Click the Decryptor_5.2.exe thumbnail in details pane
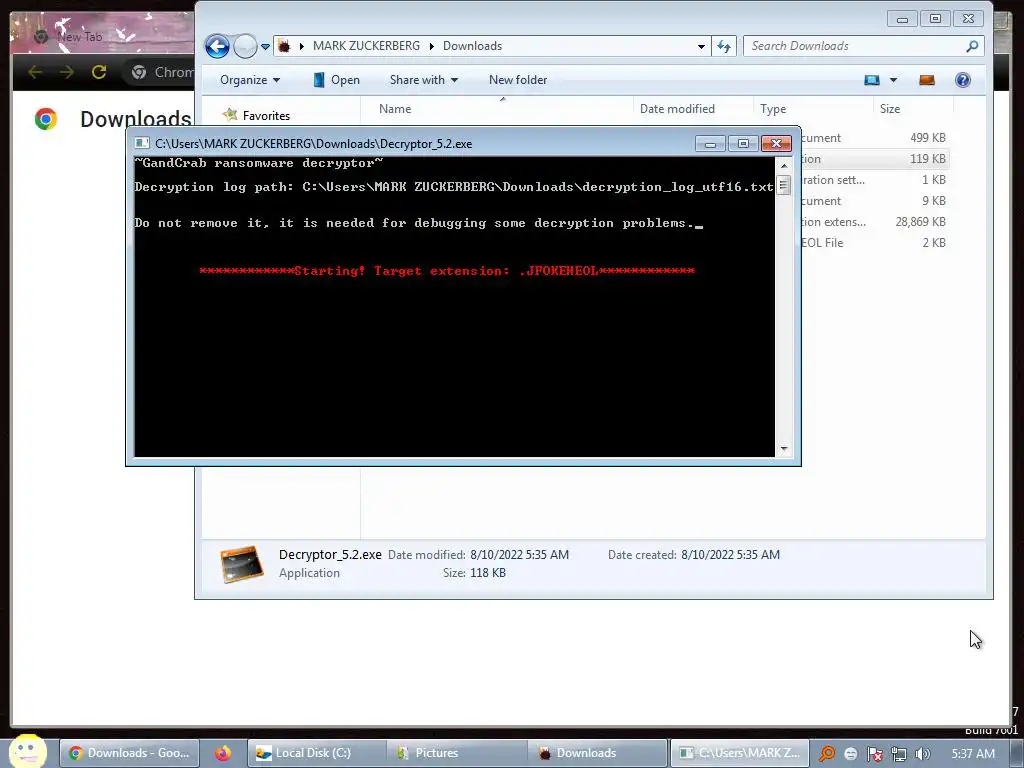The width and height of the screenshot is (1024, 768). tap(242, 564)
